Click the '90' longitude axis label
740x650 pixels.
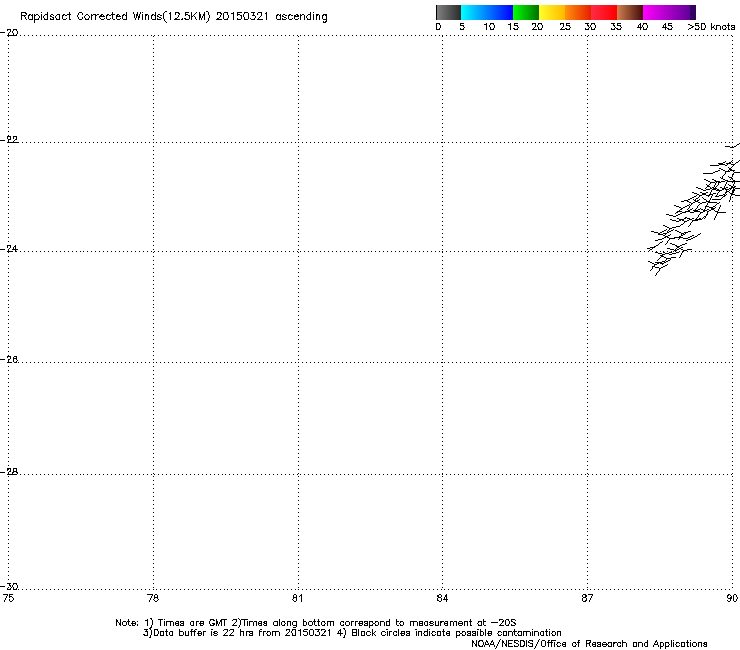click(732, 598)
